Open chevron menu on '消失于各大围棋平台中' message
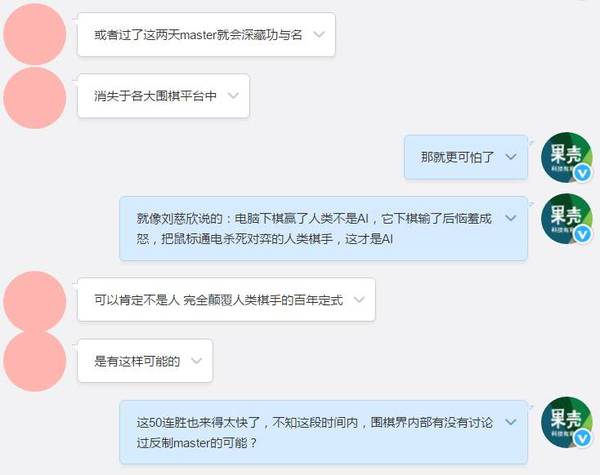This screenshot has width=600, height=475. click(x=233, y=95)
